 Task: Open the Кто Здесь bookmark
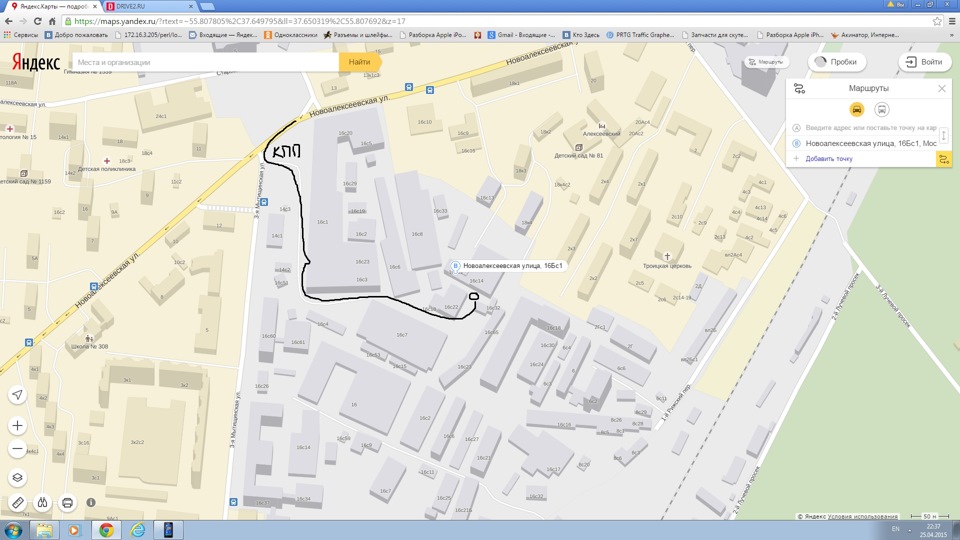[581, 35]
